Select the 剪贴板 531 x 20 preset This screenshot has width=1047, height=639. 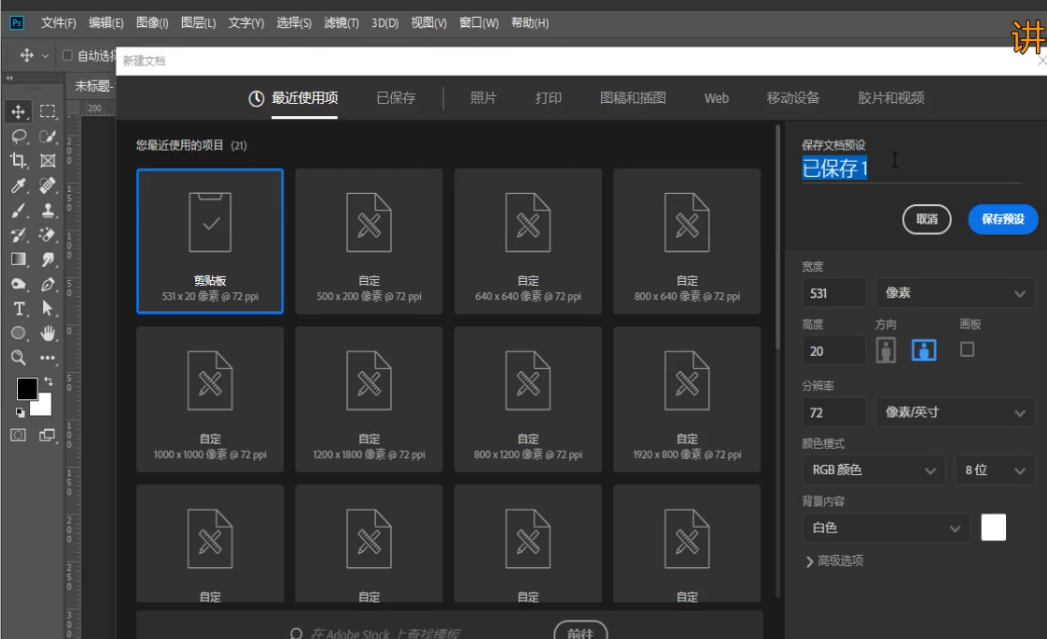tap(210, 241)
